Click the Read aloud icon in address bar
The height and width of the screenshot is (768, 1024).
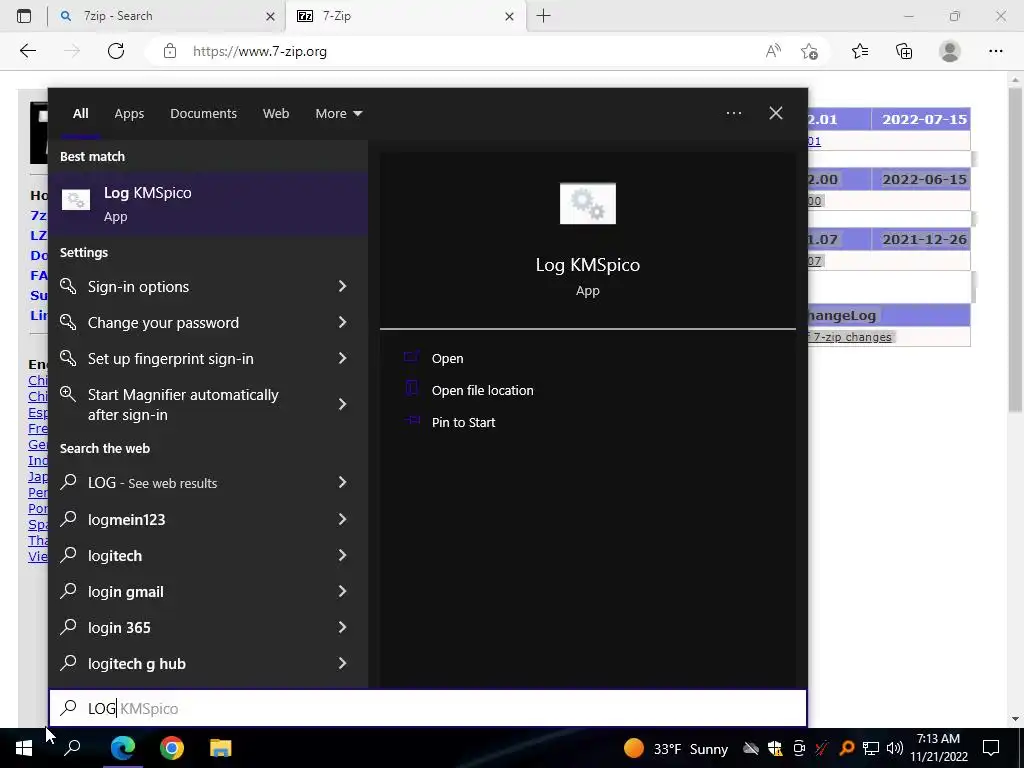coord(773,51)
